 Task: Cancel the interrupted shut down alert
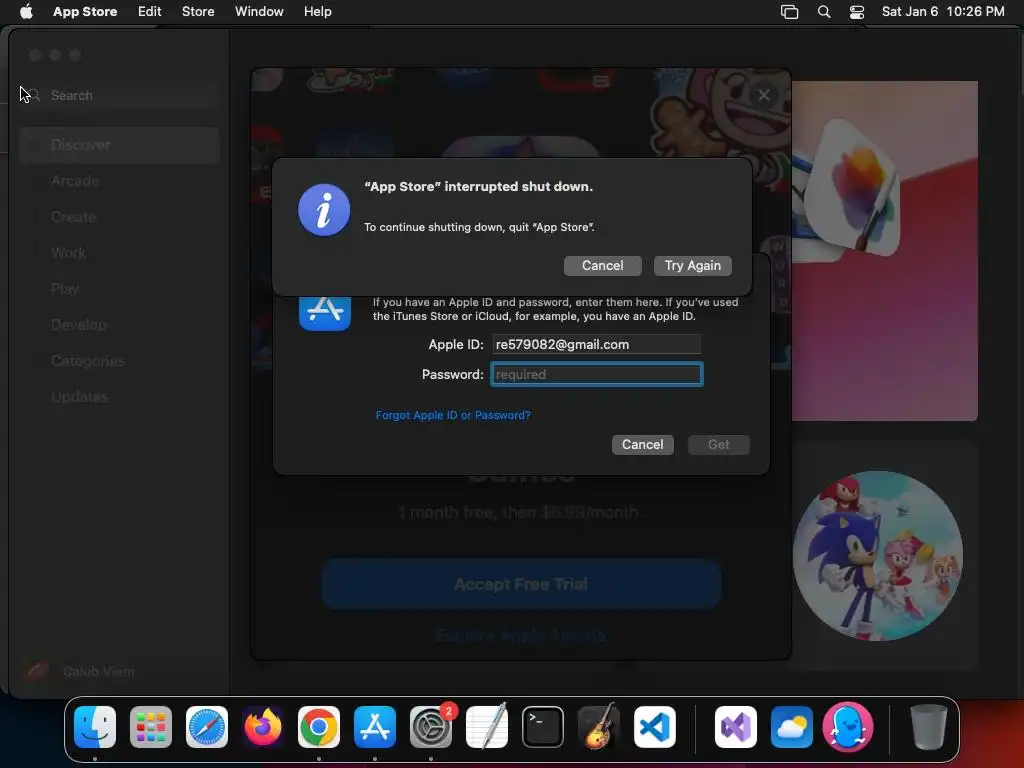[602, 266]
